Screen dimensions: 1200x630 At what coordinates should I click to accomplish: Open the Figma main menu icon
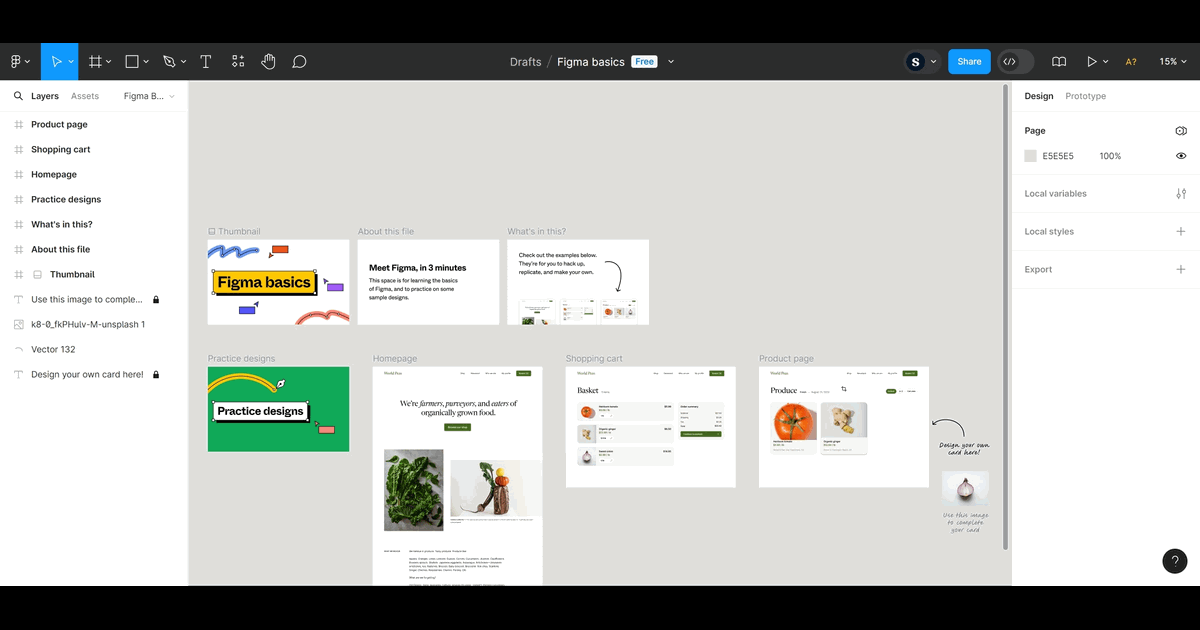16,62
